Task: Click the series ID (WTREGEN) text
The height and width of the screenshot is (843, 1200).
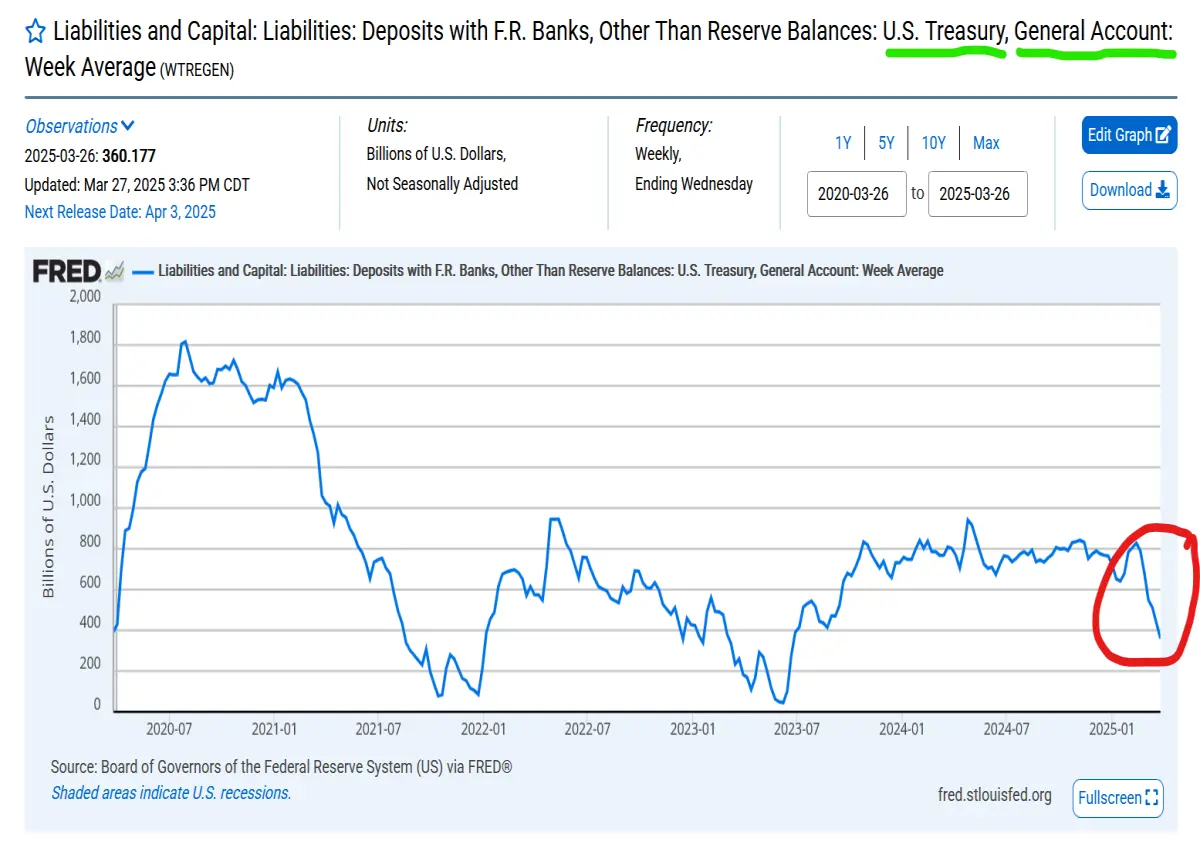Action: tap(197, 71)
